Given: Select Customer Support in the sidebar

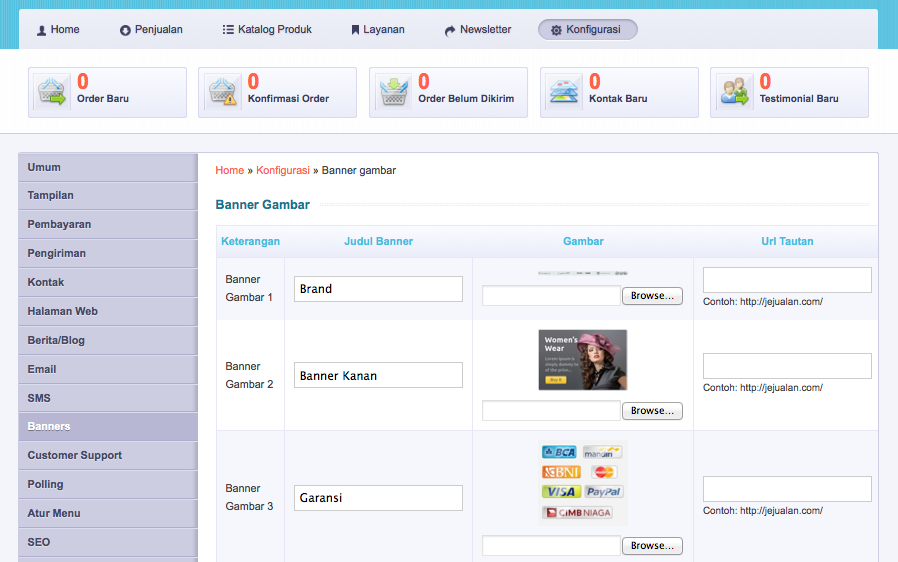Looking at the screenshot, I should point(75,455).
